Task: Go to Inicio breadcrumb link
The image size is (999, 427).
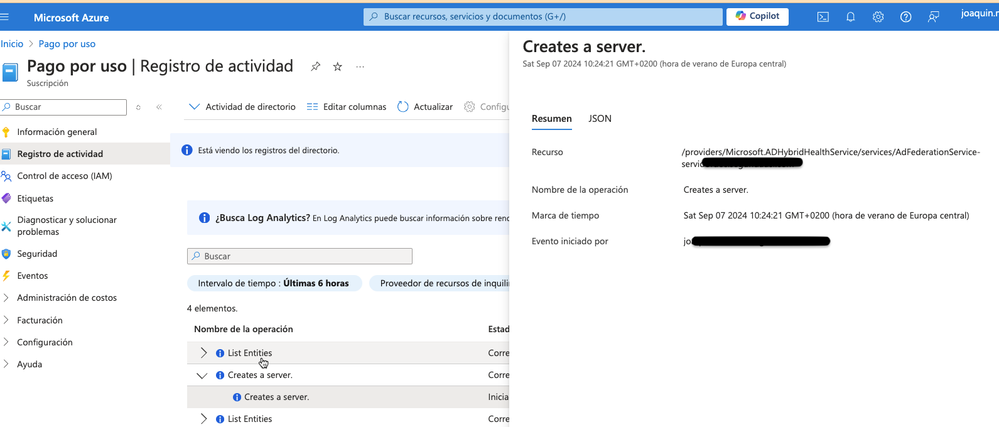Action: (11, 44)
